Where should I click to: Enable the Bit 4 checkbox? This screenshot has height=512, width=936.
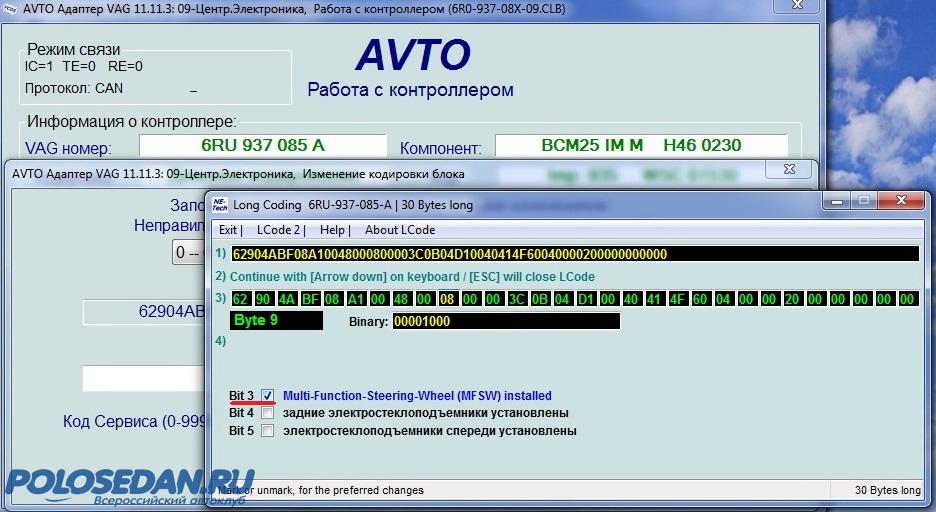(x=268, y=413)
